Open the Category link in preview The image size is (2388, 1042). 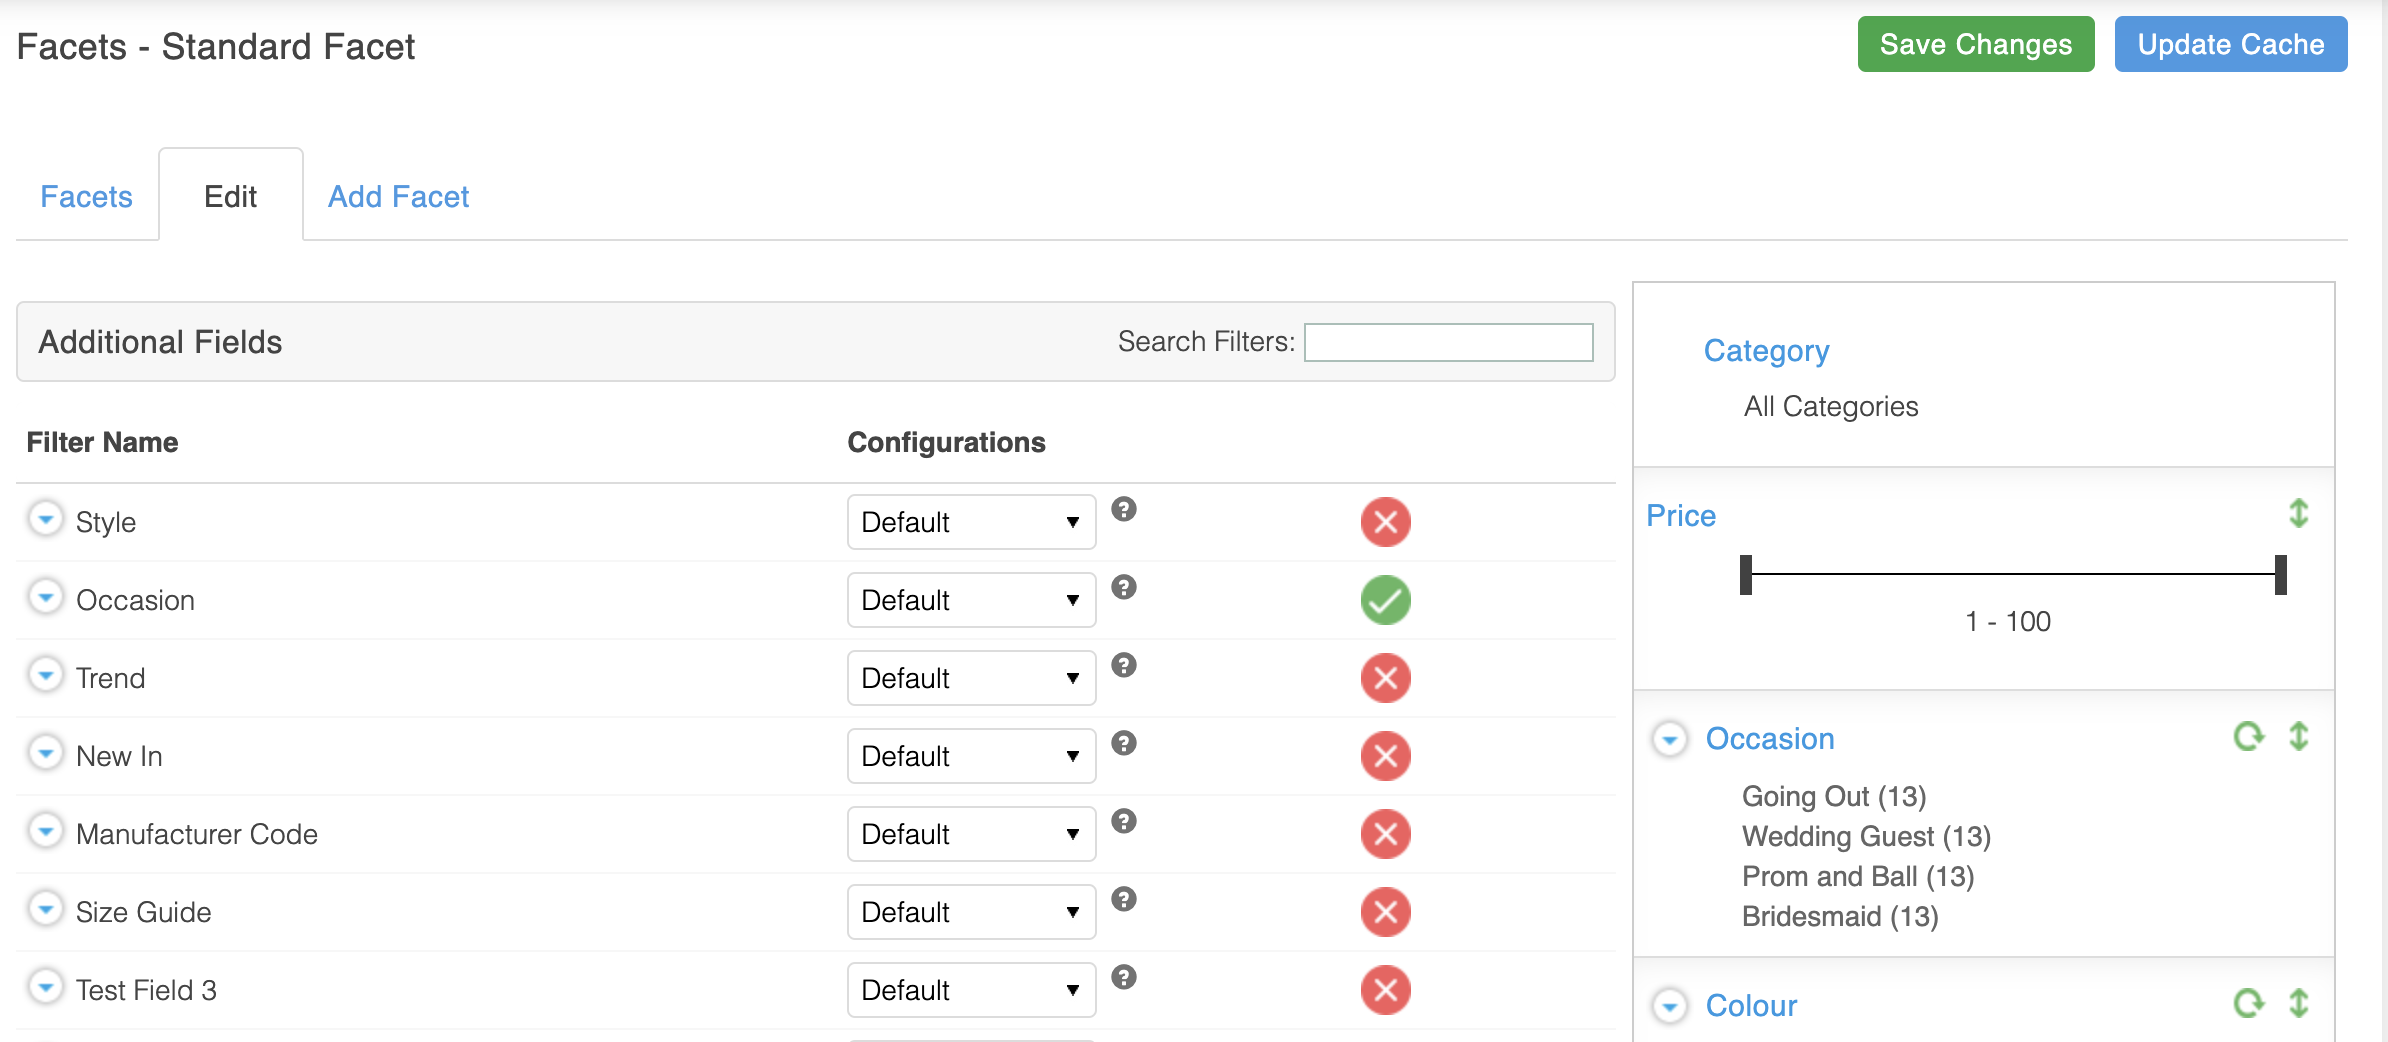(1766, 351)
